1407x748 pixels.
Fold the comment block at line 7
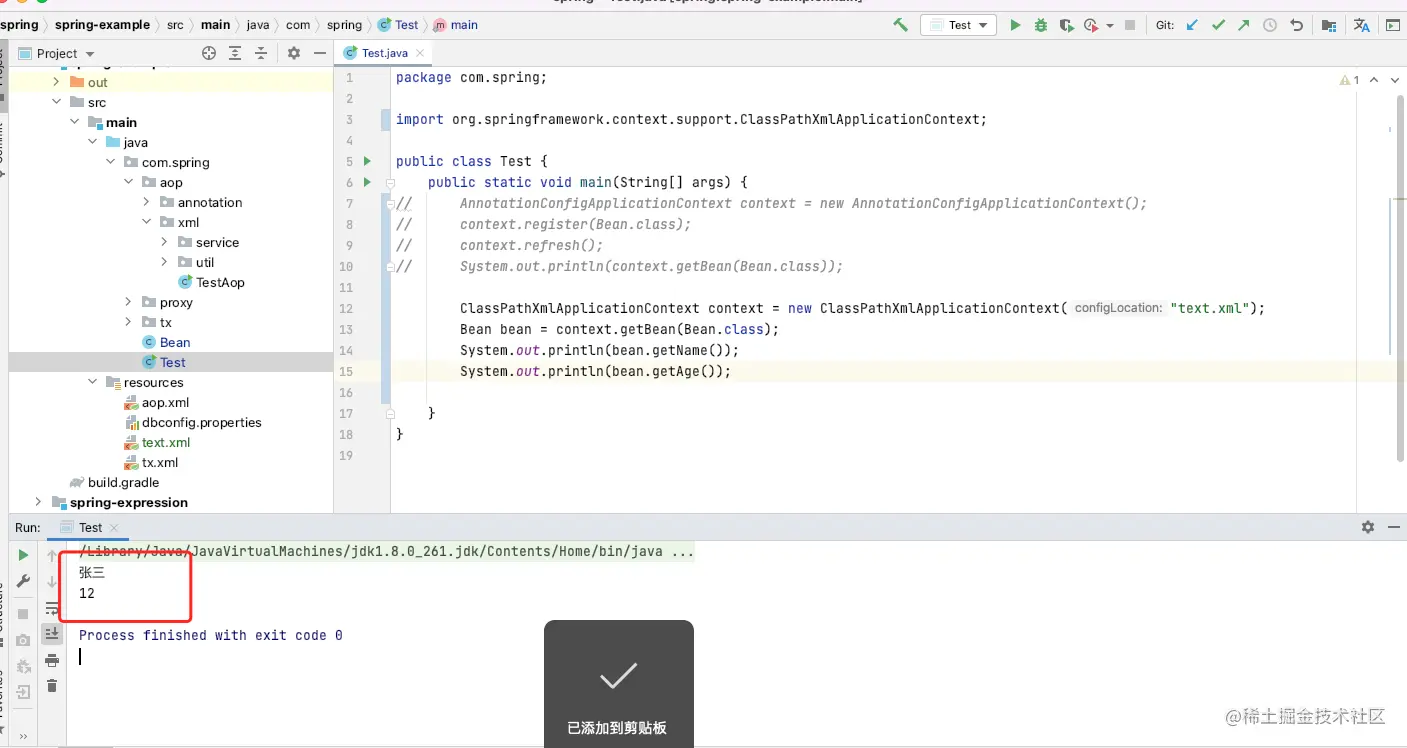coord(389,203)
